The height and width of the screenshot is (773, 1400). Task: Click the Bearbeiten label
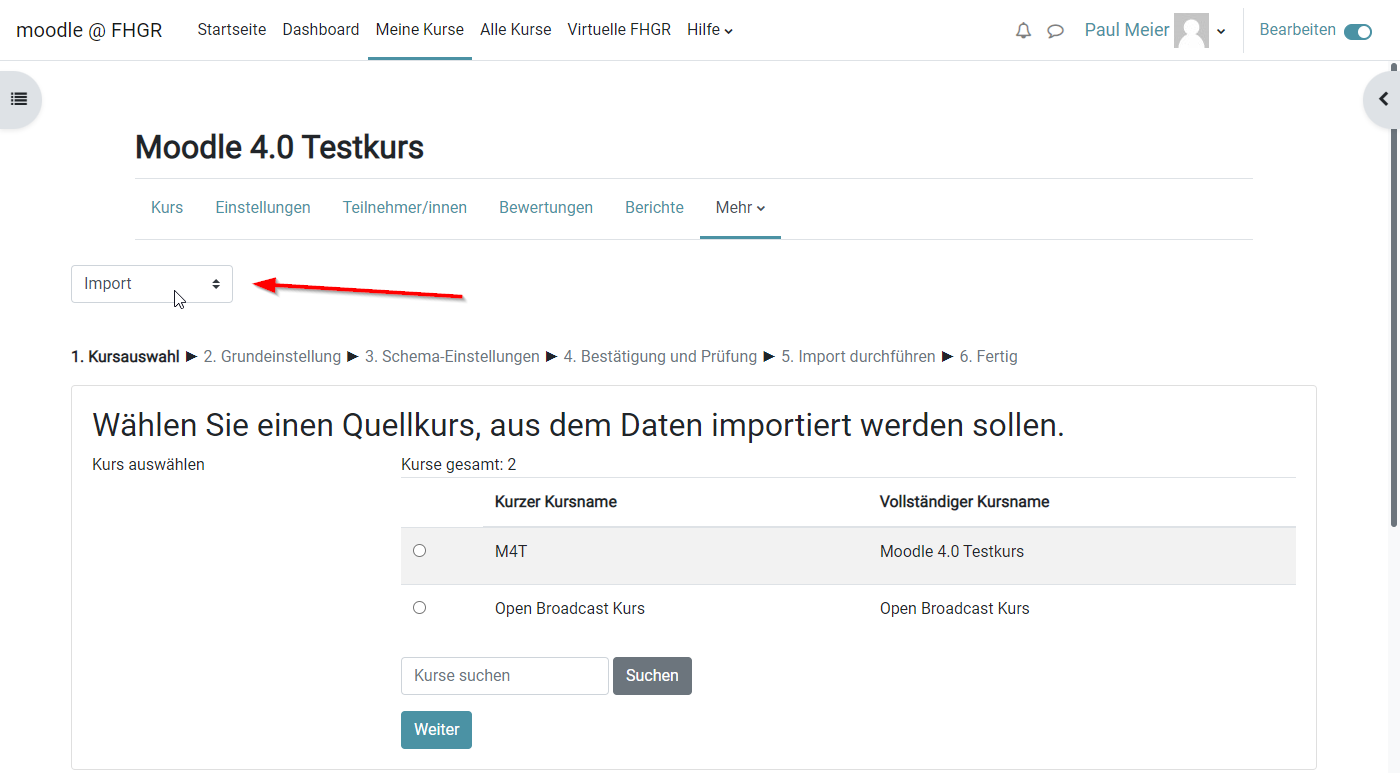click(x=1297, y=30)
